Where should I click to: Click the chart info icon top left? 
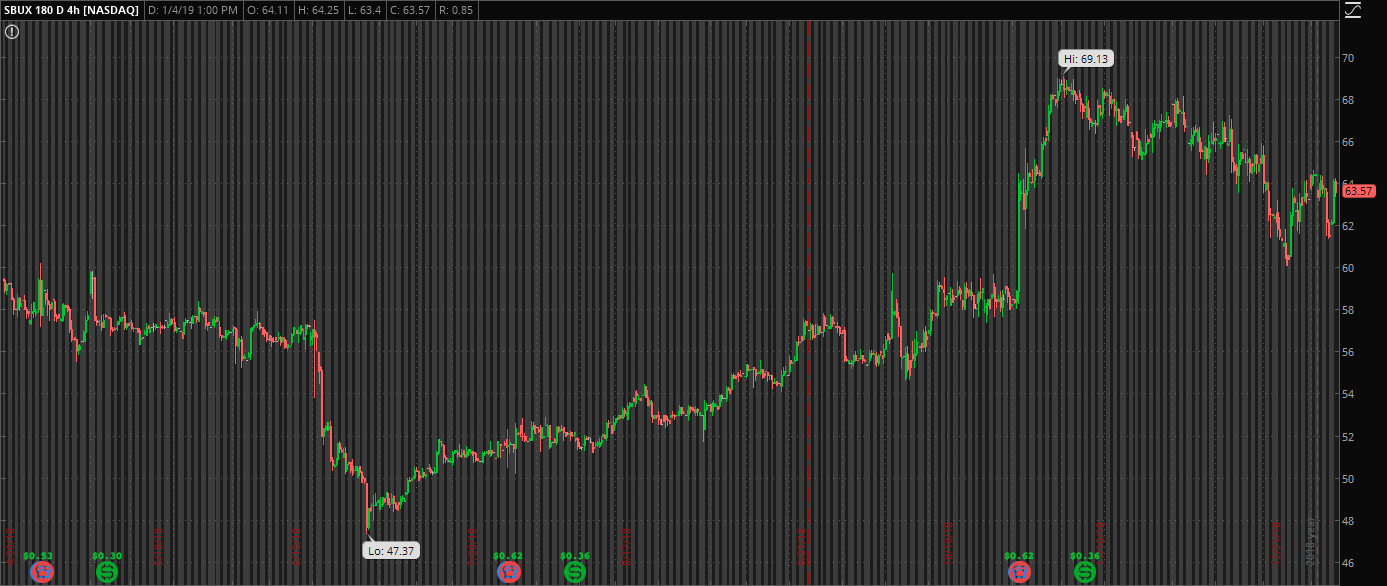click(11, 31)
